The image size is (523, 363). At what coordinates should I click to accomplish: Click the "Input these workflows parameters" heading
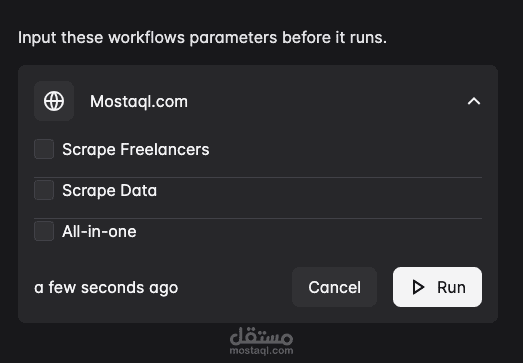(202, 37)
